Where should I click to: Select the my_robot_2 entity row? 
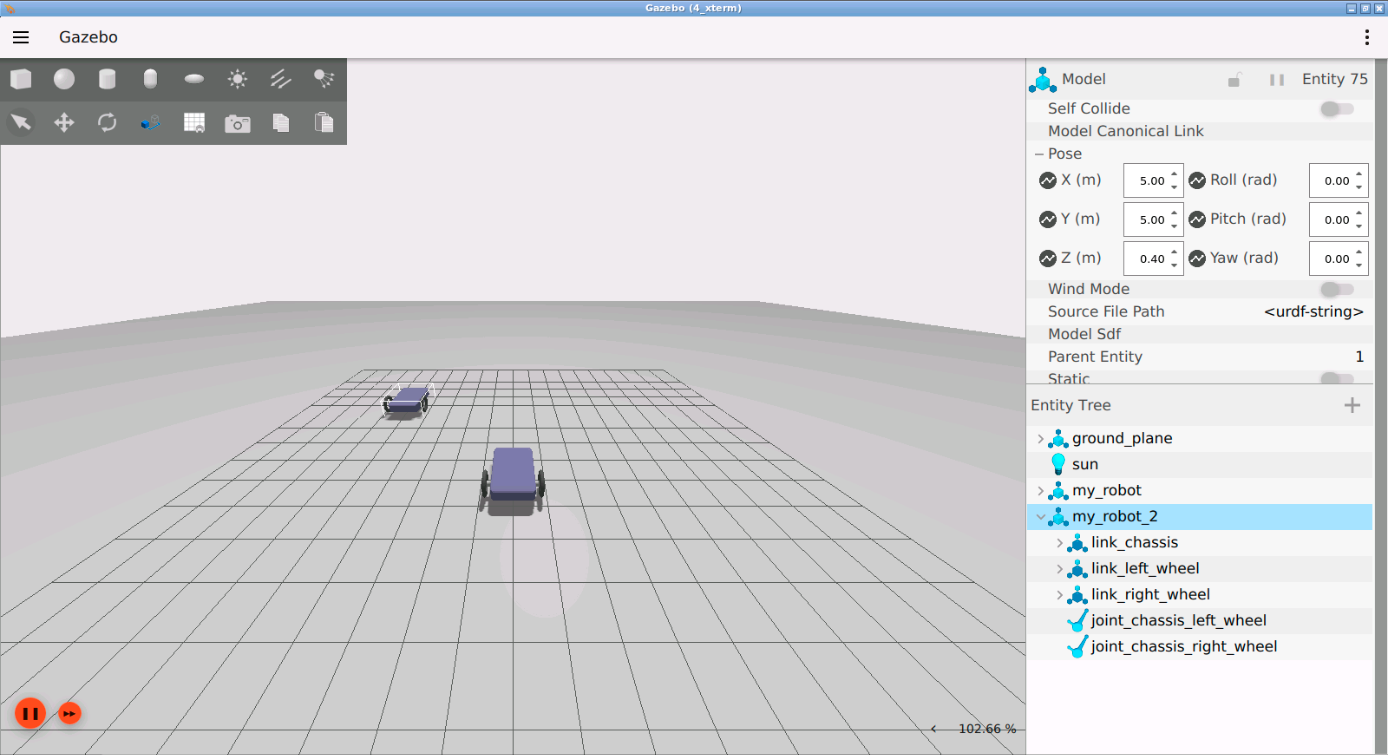(1200, 517)
